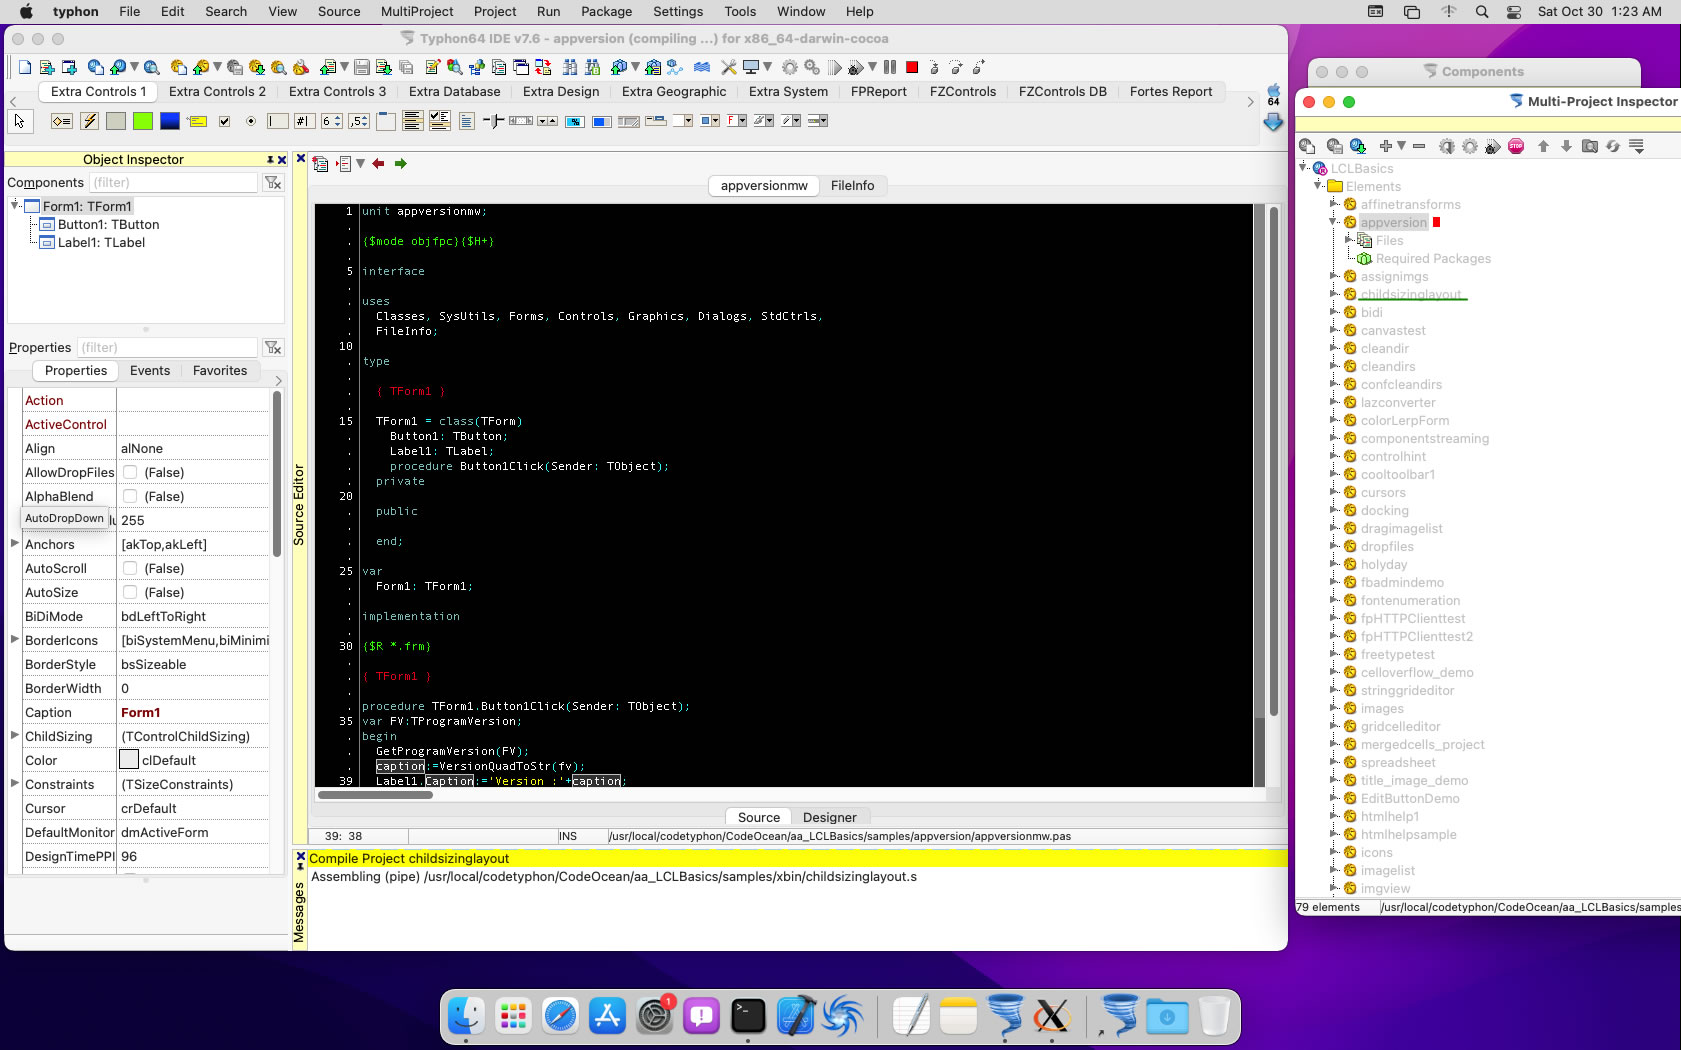Click the green jump forward arrow above the source editor
The width and height of the screenshot is (1681, 1050).
pos(400,164)
